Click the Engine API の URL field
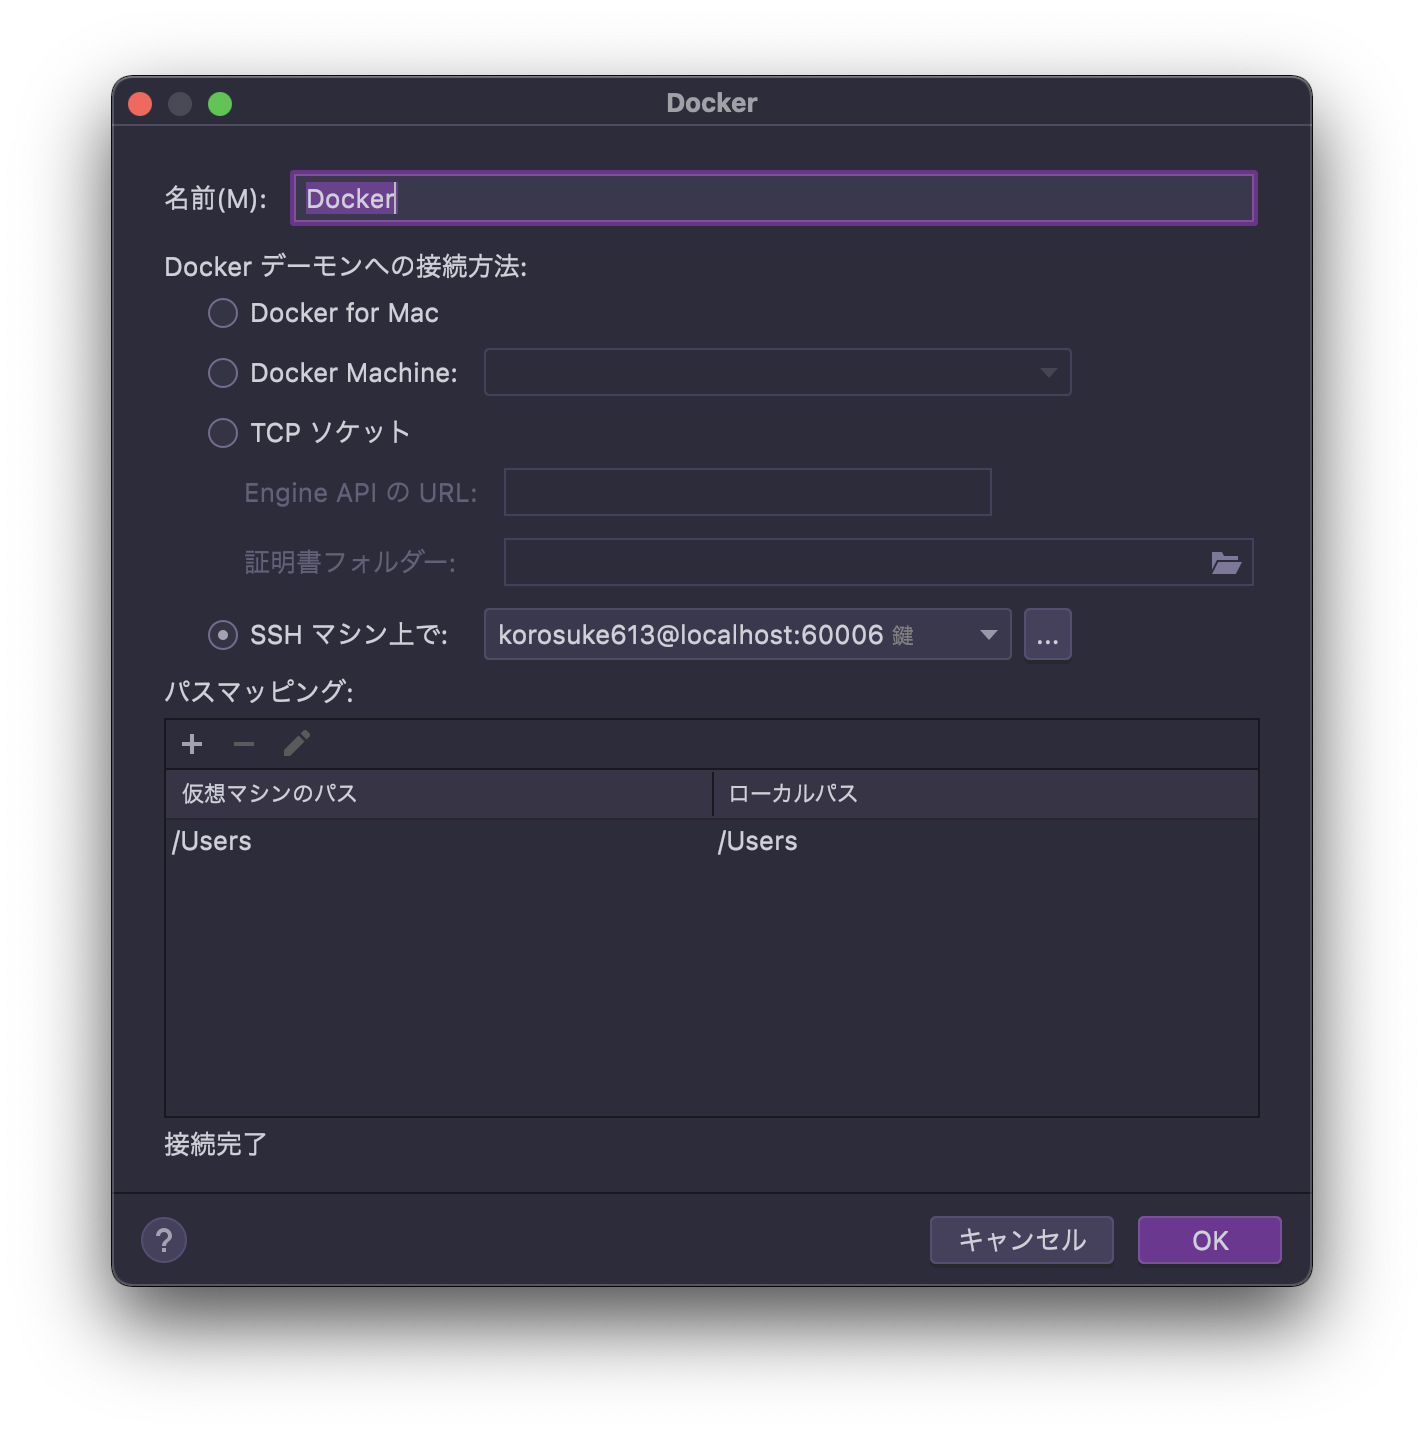Viewport: 1424px width, 1434px height. (748, 492)
